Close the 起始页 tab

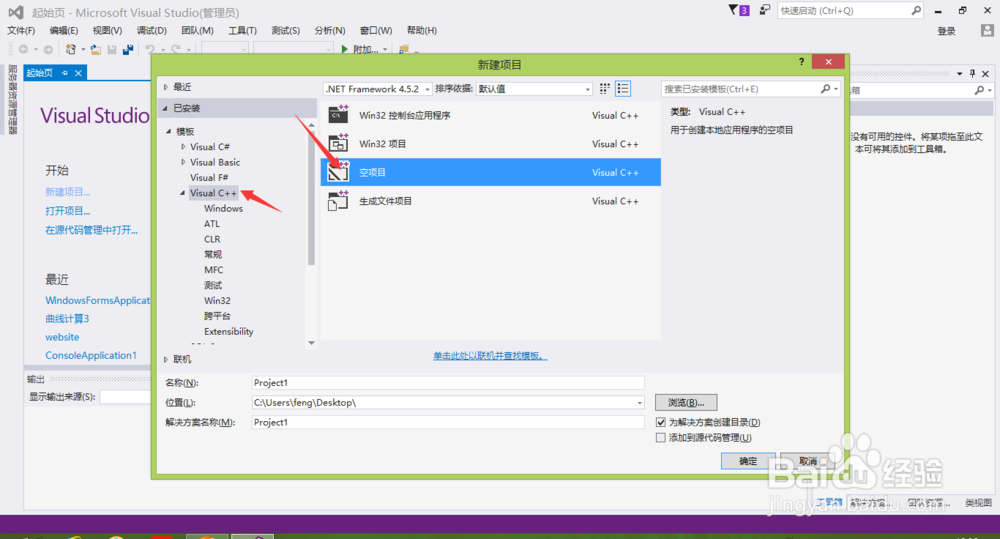point(78,73)
